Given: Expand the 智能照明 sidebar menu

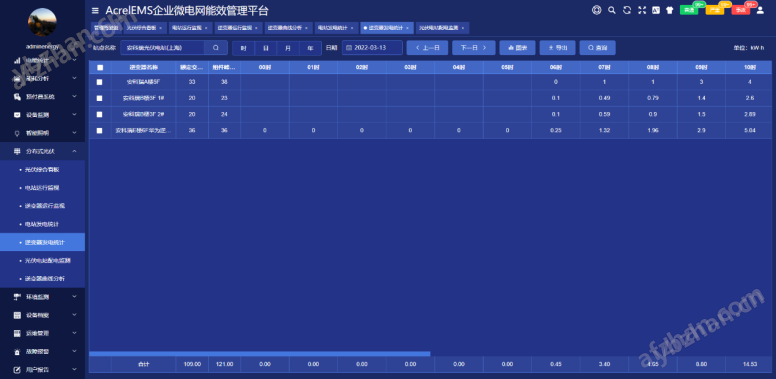Looking at the screenshot, I should click(x=43, y=133).
